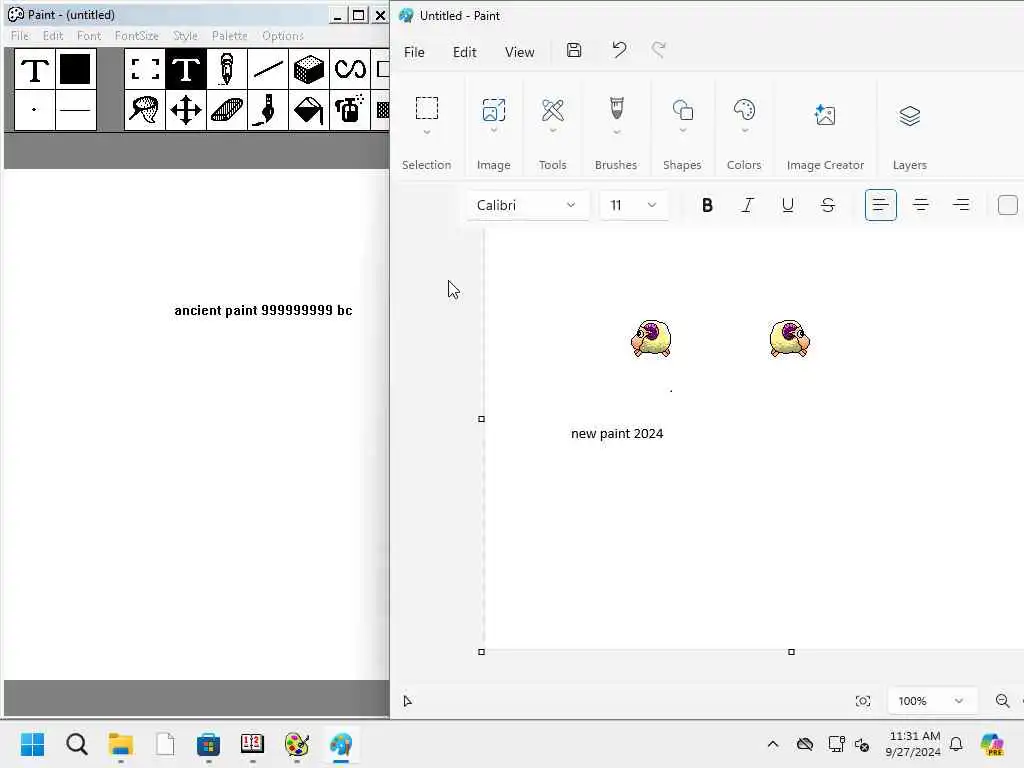Open the Windows Start menu
Screen dimensions: 1024x768
tap(33, 744)
